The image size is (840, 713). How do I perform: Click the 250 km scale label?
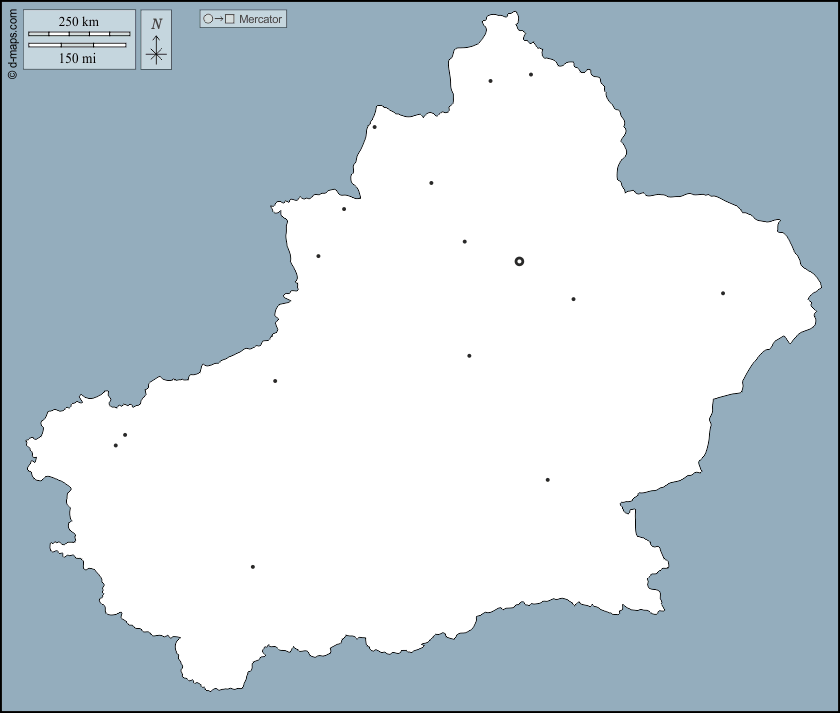[79, 21]
